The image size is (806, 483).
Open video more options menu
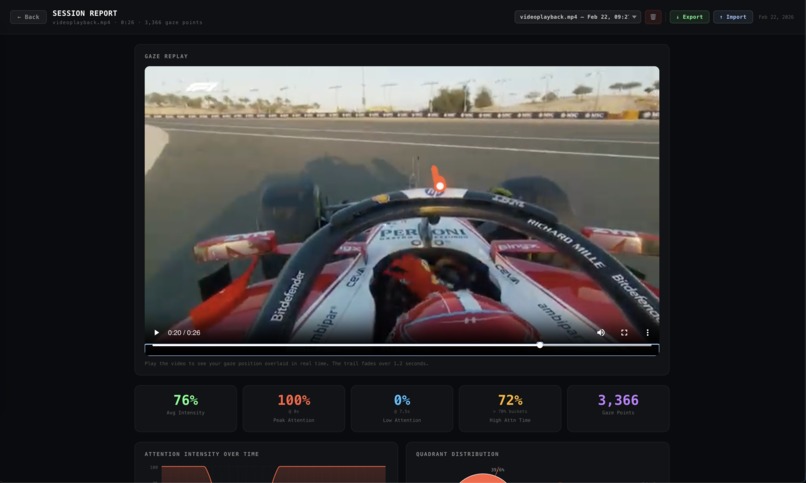647,332
